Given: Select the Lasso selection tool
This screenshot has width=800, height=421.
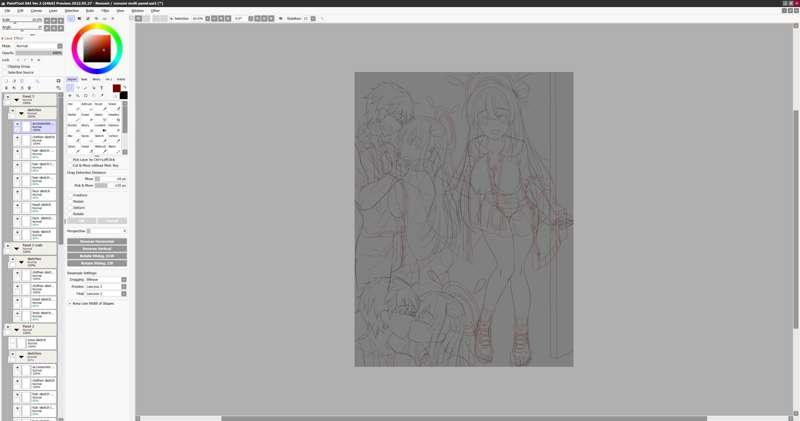Looking at the screenshot, I should 78,88.
